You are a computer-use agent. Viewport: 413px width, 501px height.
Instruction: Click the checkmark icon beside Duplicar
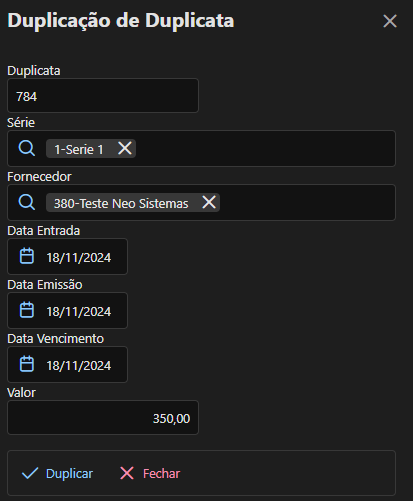30,473
